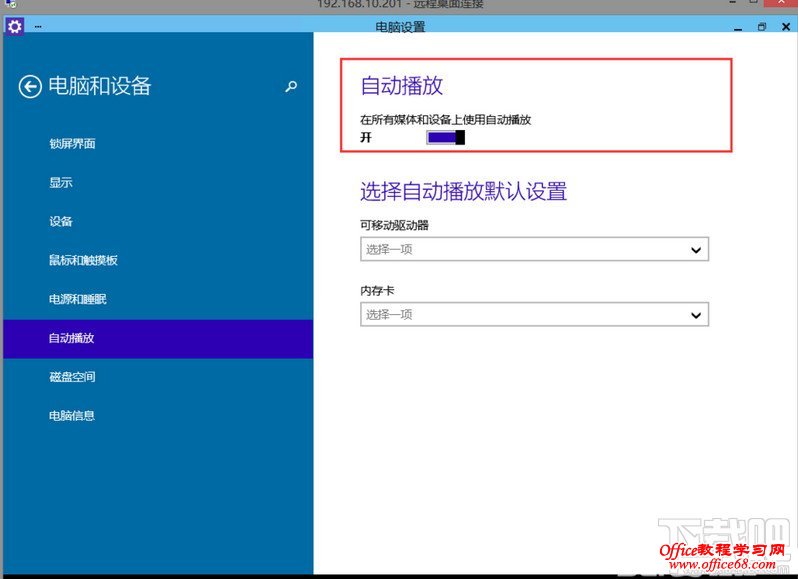Click the 在所有媒体和设备上使用自动播放 label
The height and width of the screenshot is (579, 798).
click(x=445, y=120)
